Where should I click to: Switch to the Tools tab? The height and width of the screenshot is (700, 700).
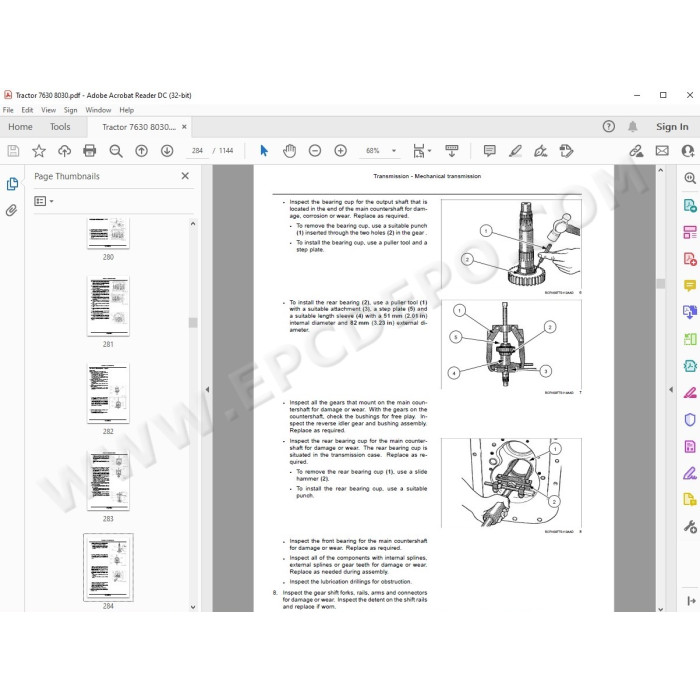(x=60, y=127)
